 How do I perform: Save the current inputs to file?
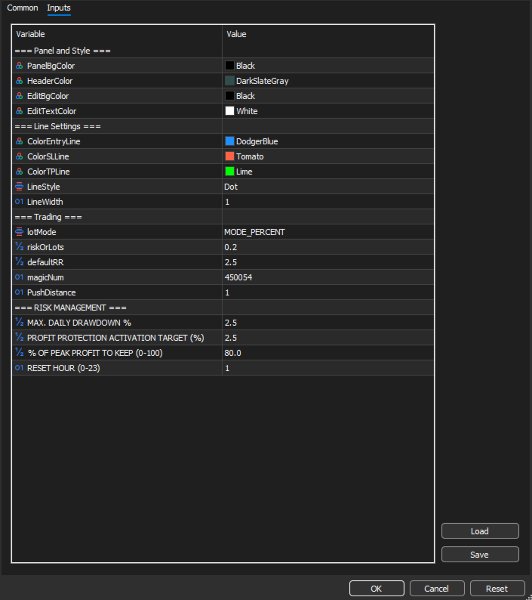(480, 554)
